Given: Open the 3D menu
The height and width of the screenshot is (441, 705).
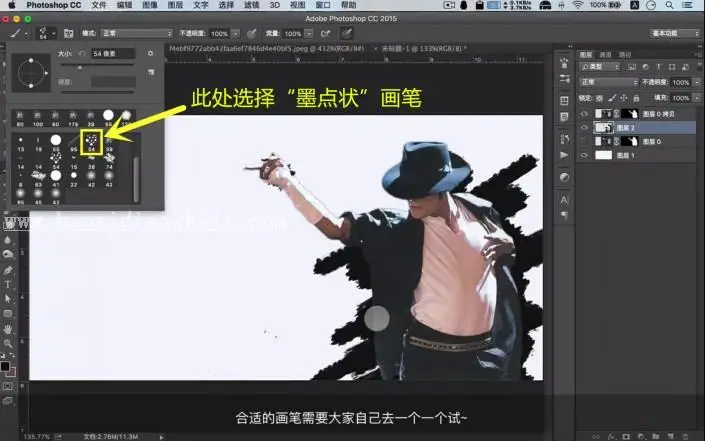Looking at the screenshot, I should pos(275,5).
